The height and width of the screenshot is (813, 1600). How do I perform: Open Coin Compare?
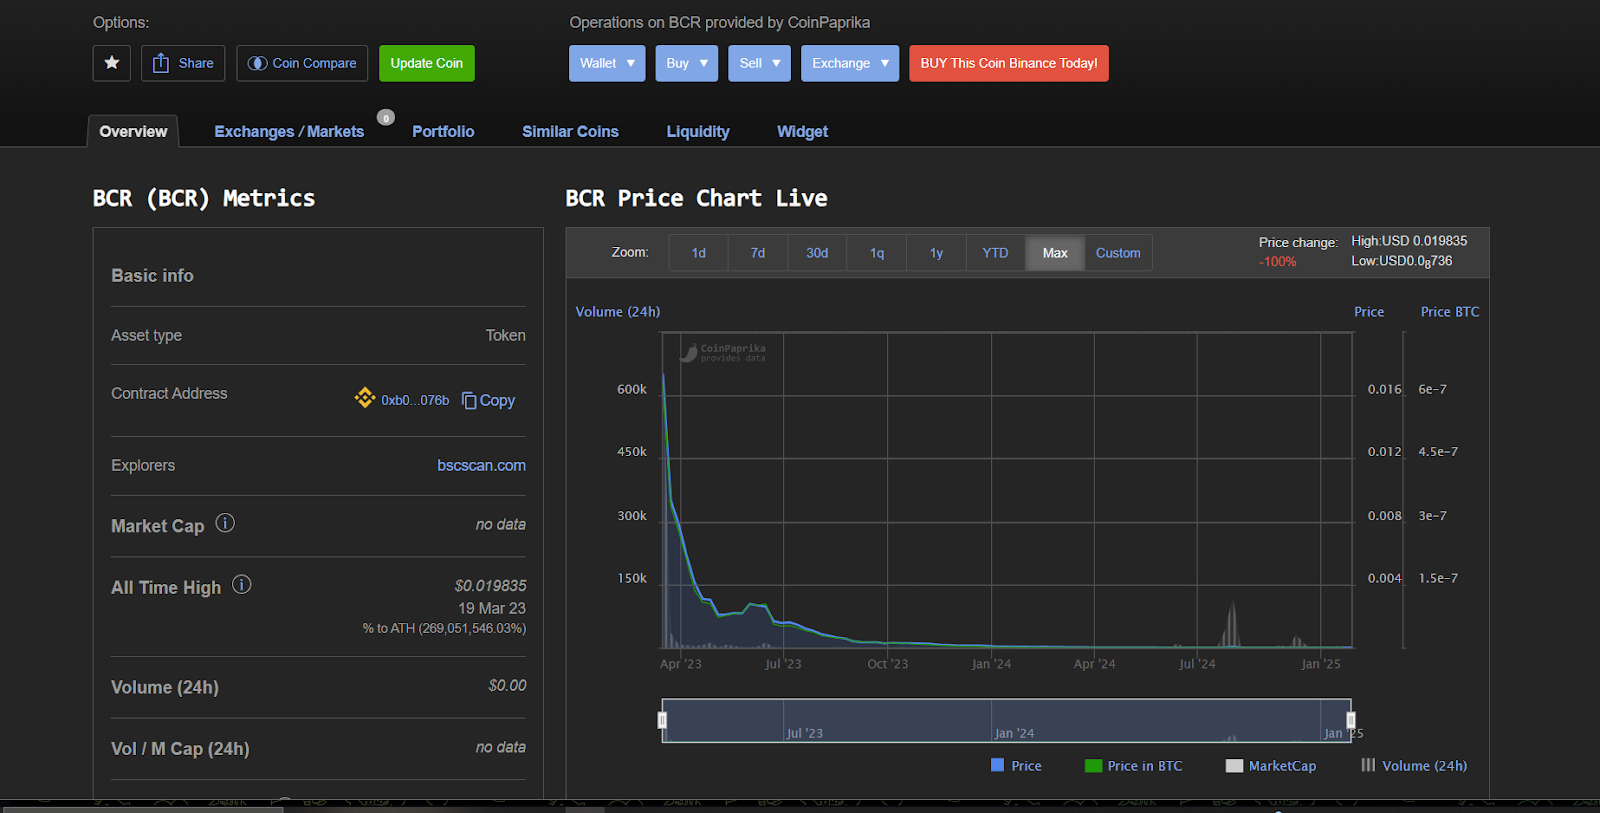(302, 63)
